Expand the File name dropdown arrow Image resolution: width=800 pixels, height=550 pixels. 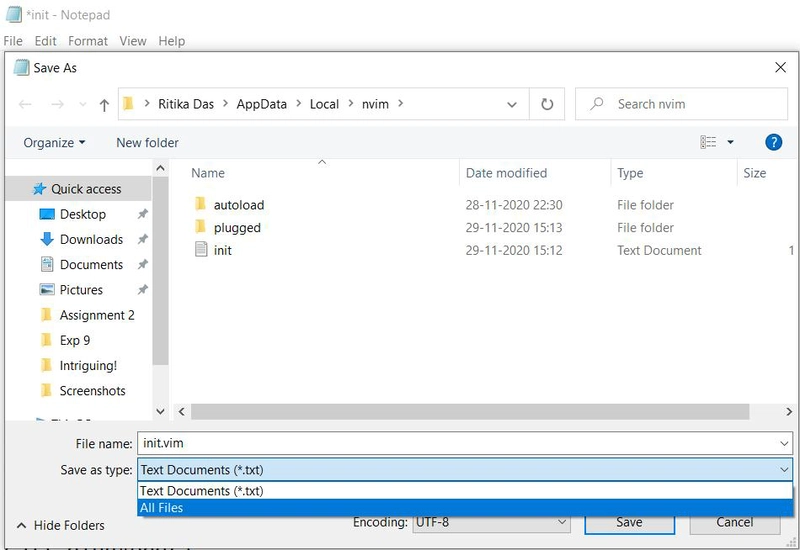coord(784,443)
